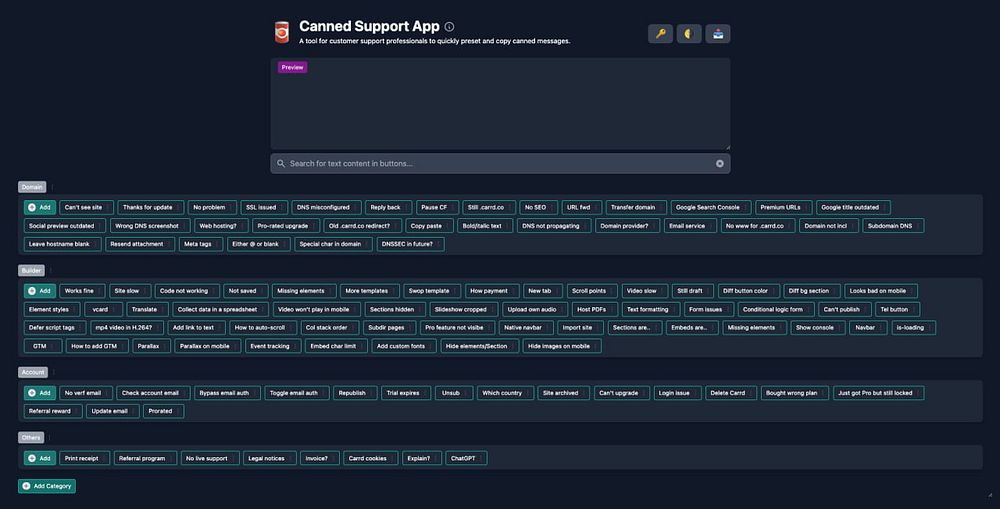This screenshot has width=1000, height=509.
Task: Select the Referral reward message
Action: [53, 411]
